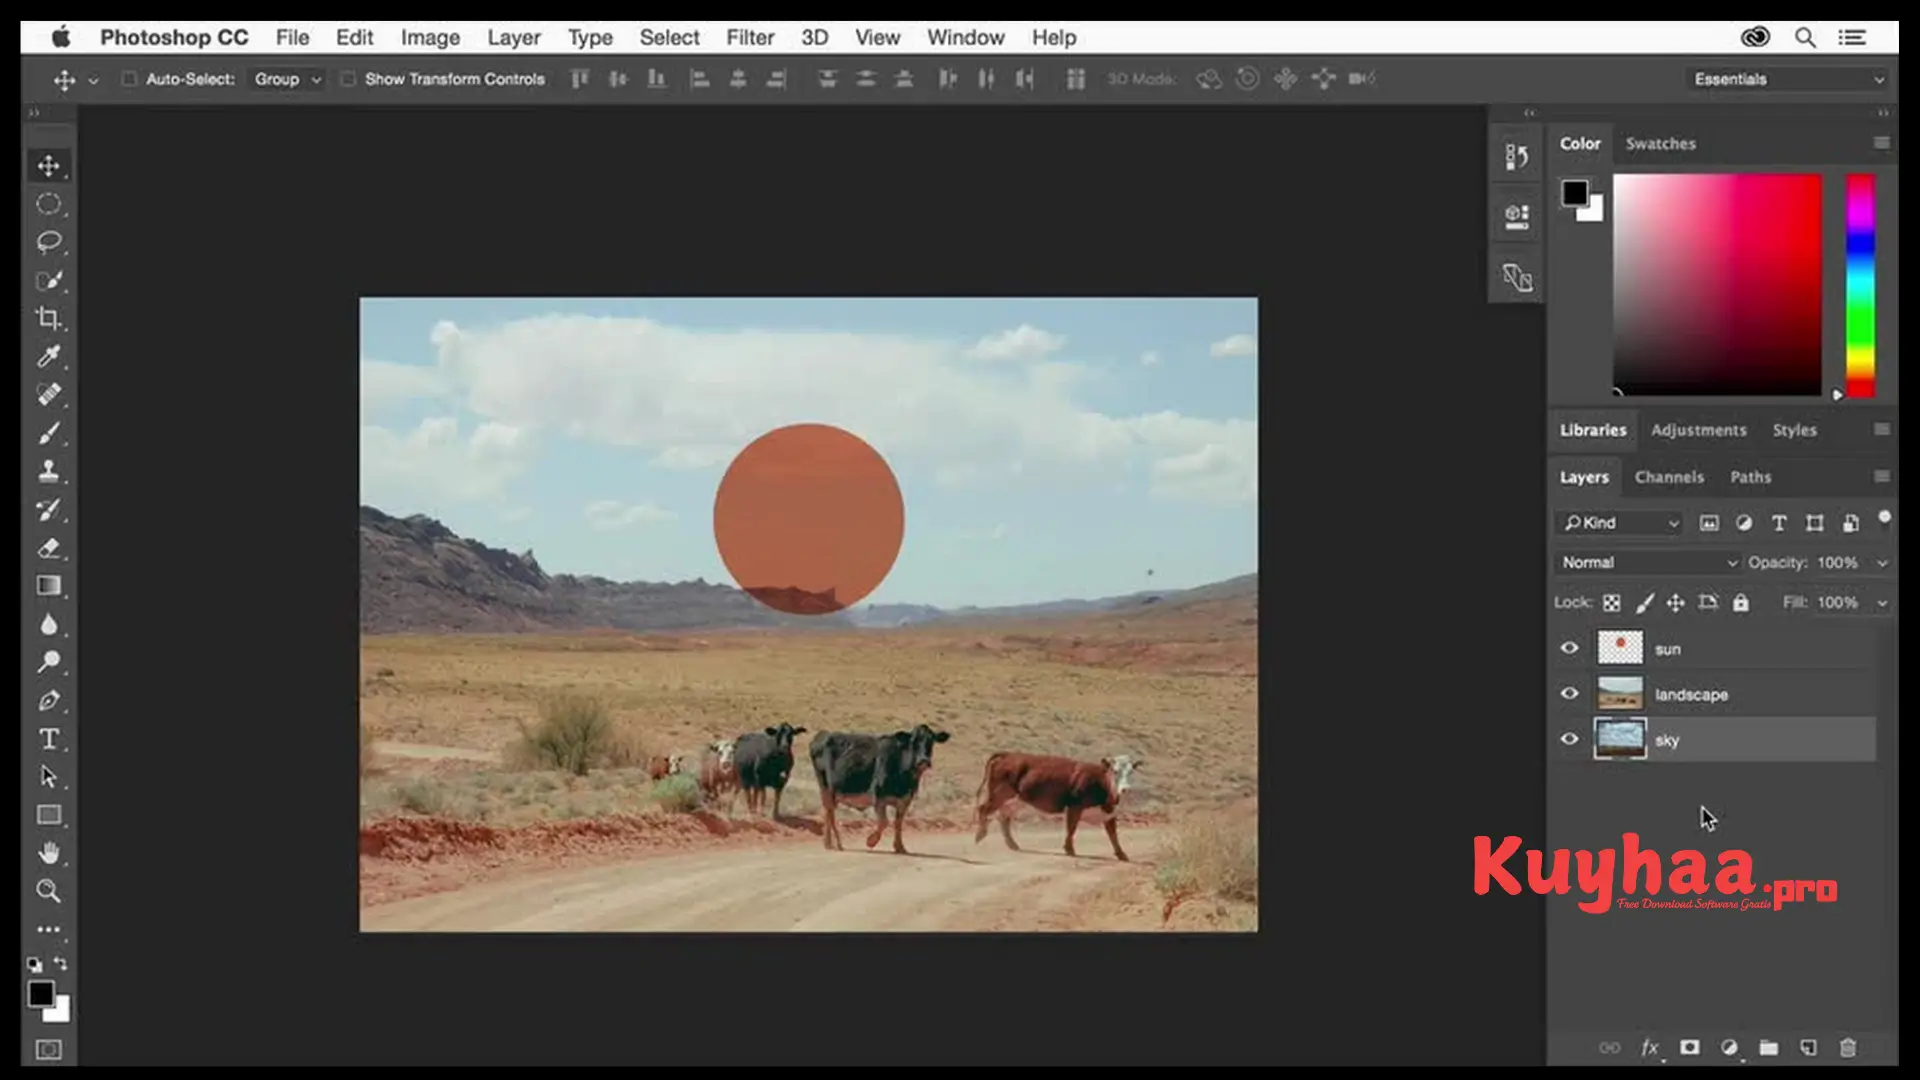Open the Auto-Select Group dropdown
The width and height of the screenshot is (1920, 1080).
[x=286, y=78]
